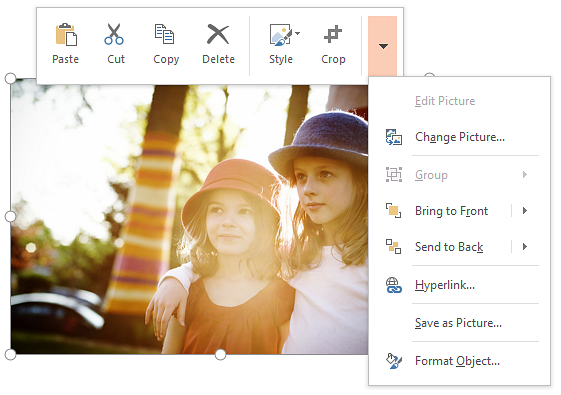Click the Group icon in menu
This screenshot has width=561, height=395.
(394, 175)
